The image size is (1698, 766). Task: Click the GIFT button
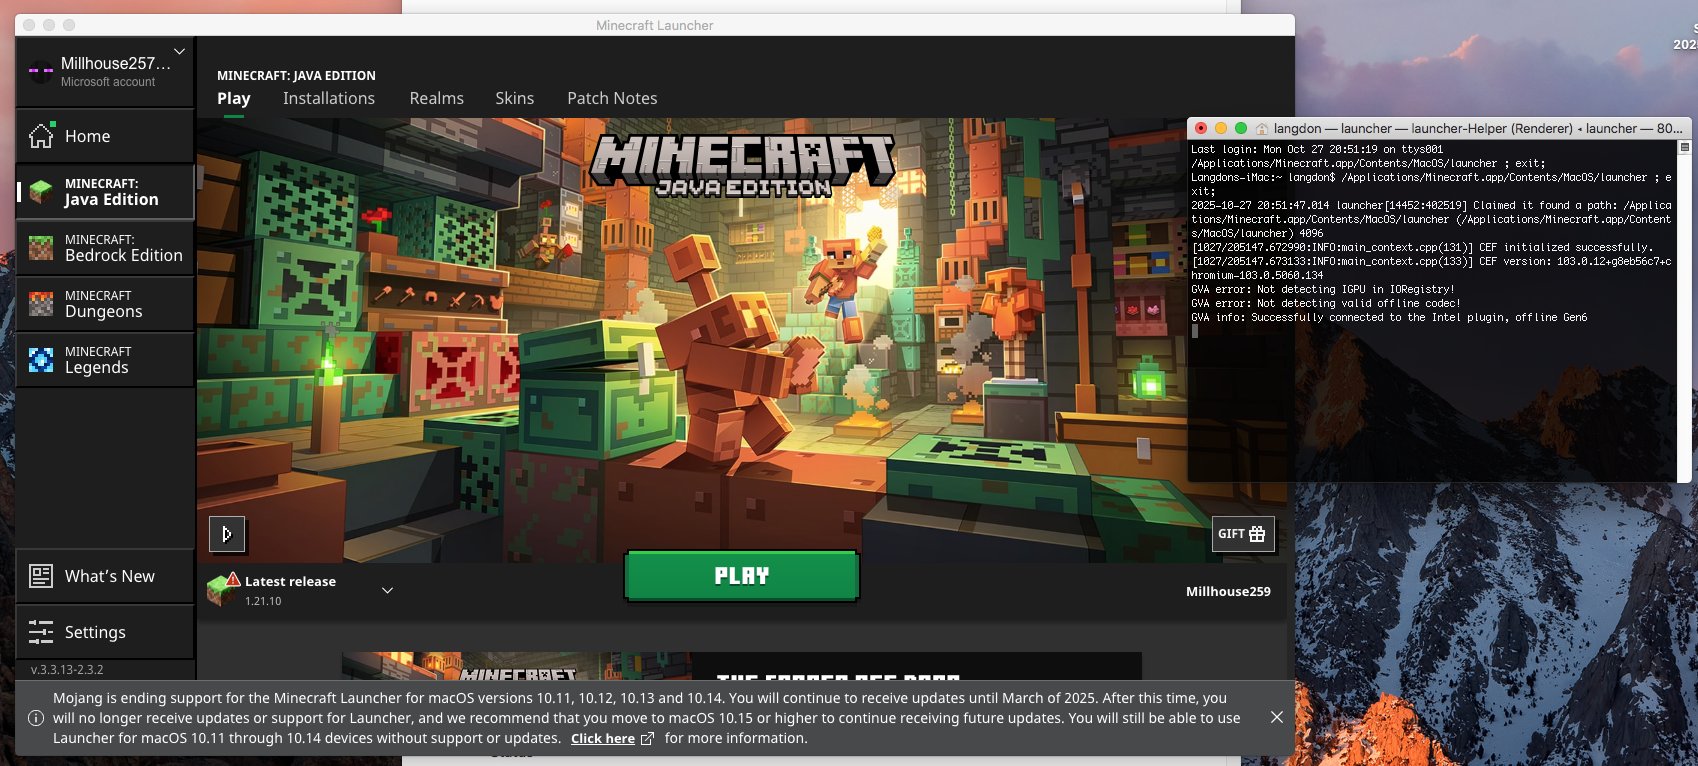click(1243, 534)
